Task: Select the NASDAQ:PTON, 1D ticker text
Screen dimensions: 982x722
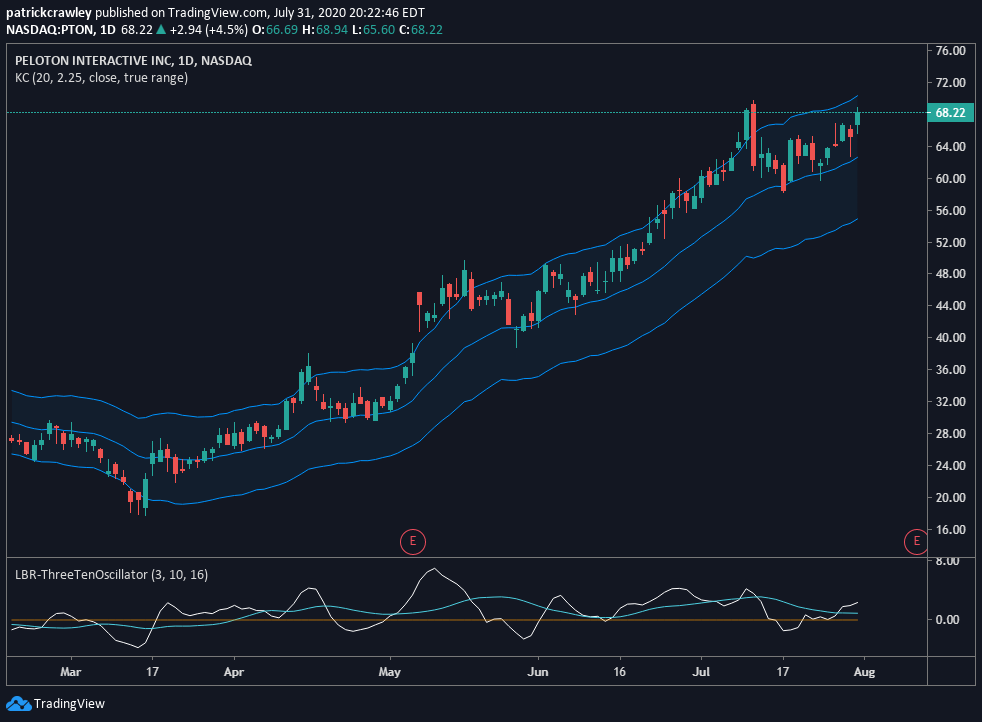Action: click(61, 29)
